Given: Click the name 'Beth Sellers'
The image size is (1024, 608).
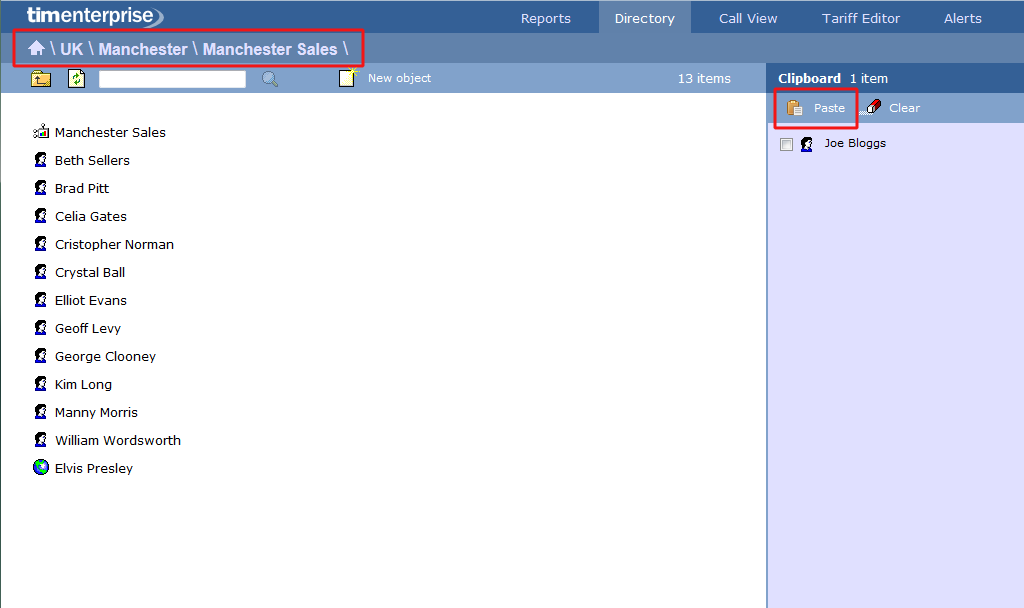Looking at the screenshot, I should tap(92, 160).
